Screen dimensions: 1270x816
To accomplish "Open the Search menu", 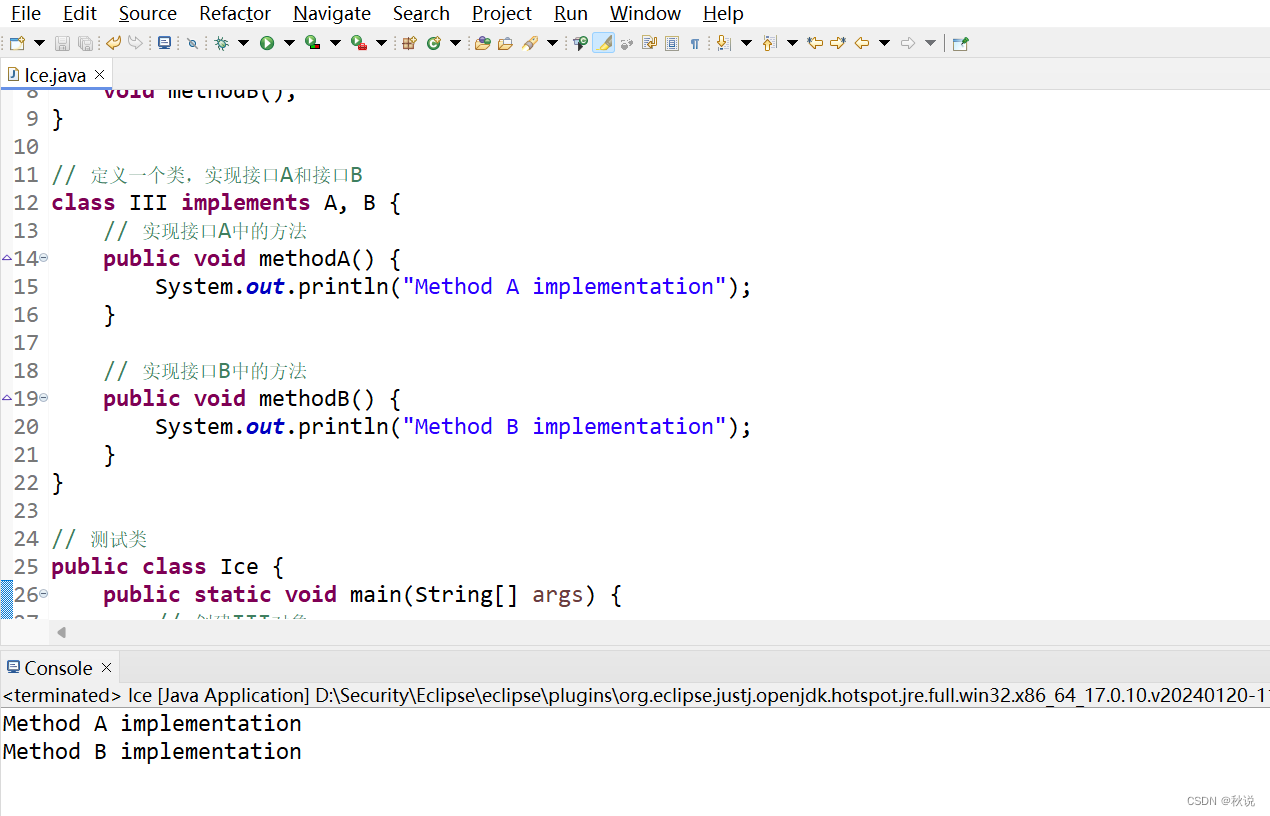I will [x=421, y=13].
